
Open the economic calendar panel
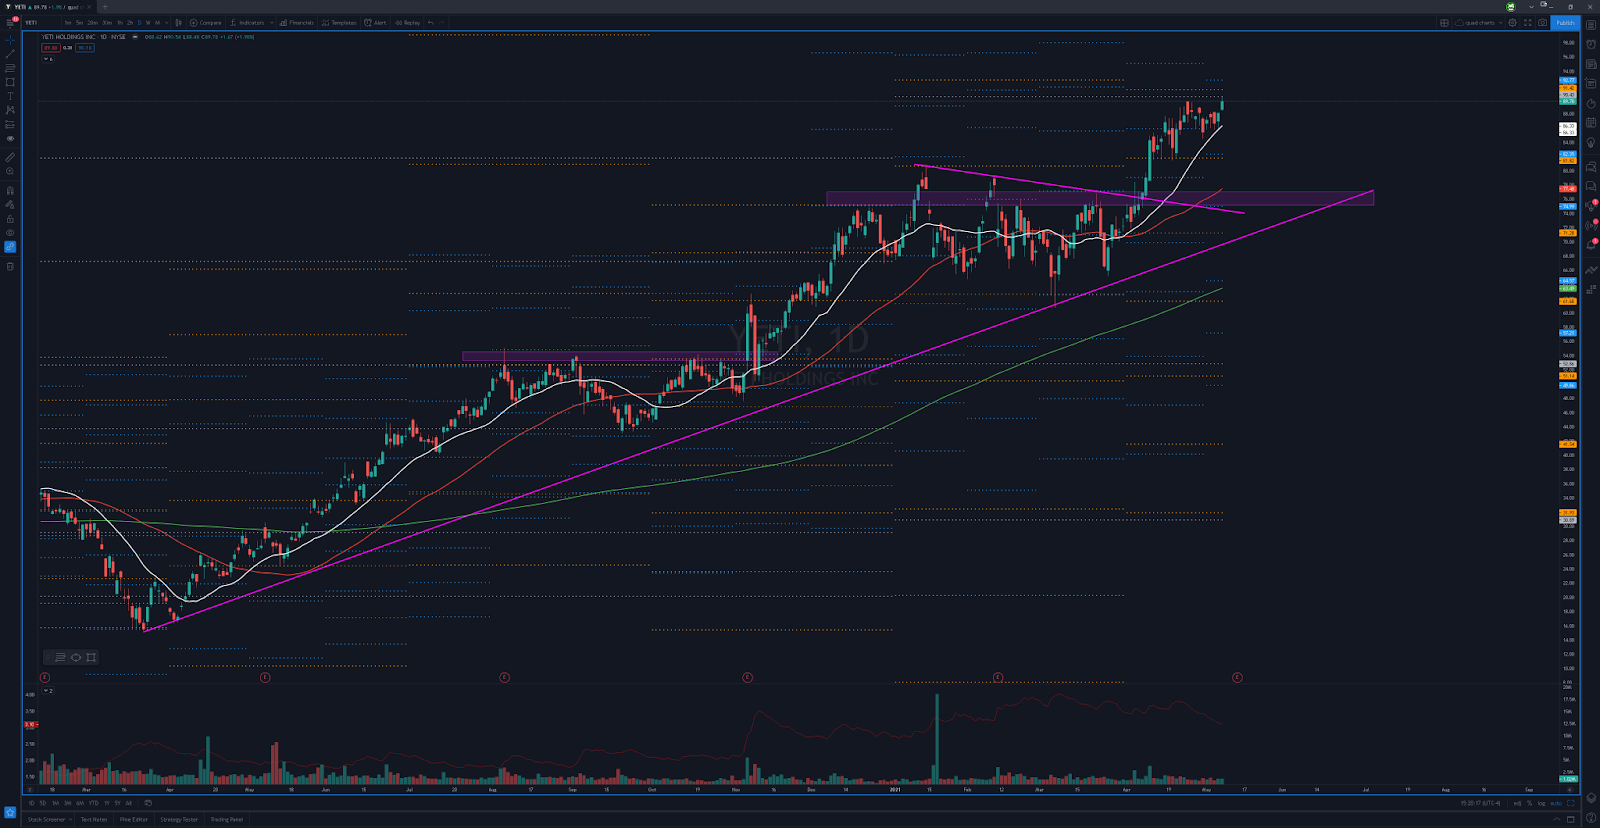(x=1591, y=123)
